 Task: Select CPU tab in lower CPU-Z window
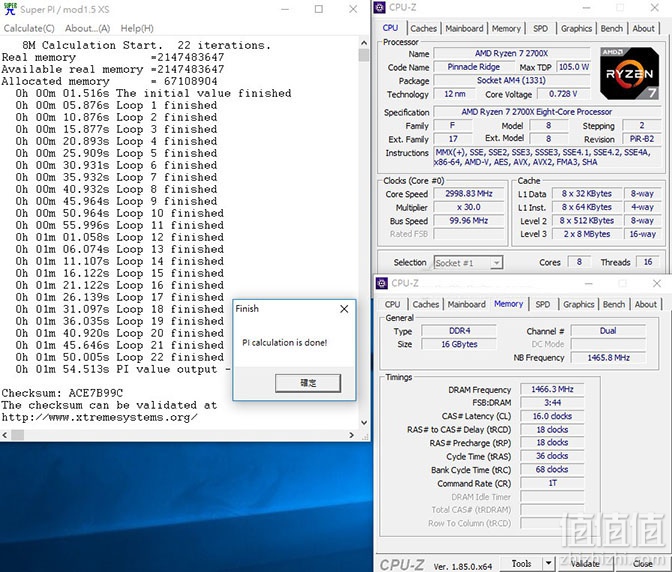click(392, 304)
